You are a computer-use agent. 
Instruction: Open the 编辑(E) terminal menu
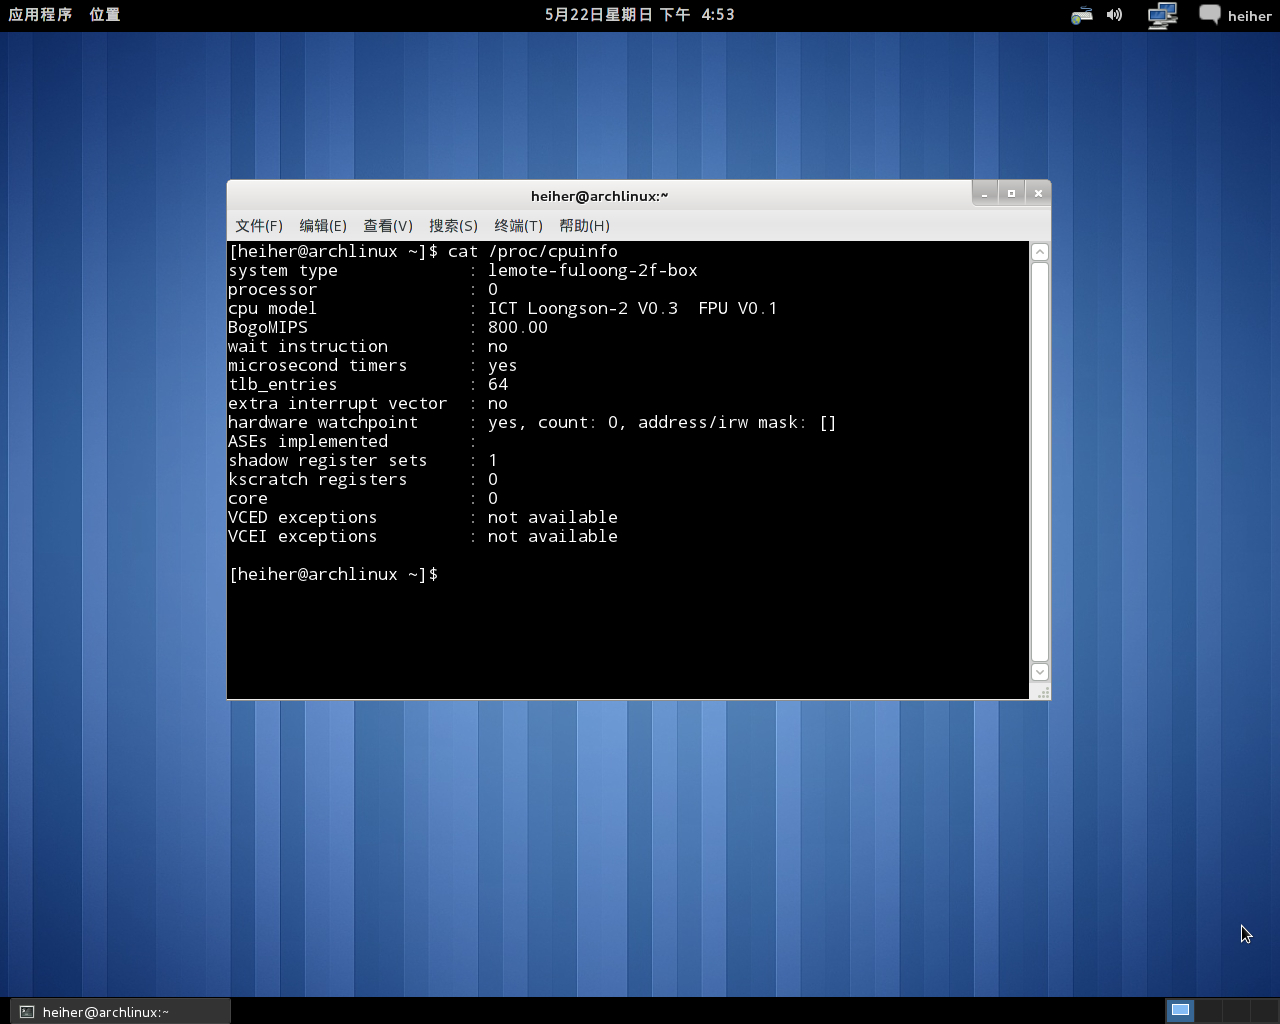tap(323, 226)
